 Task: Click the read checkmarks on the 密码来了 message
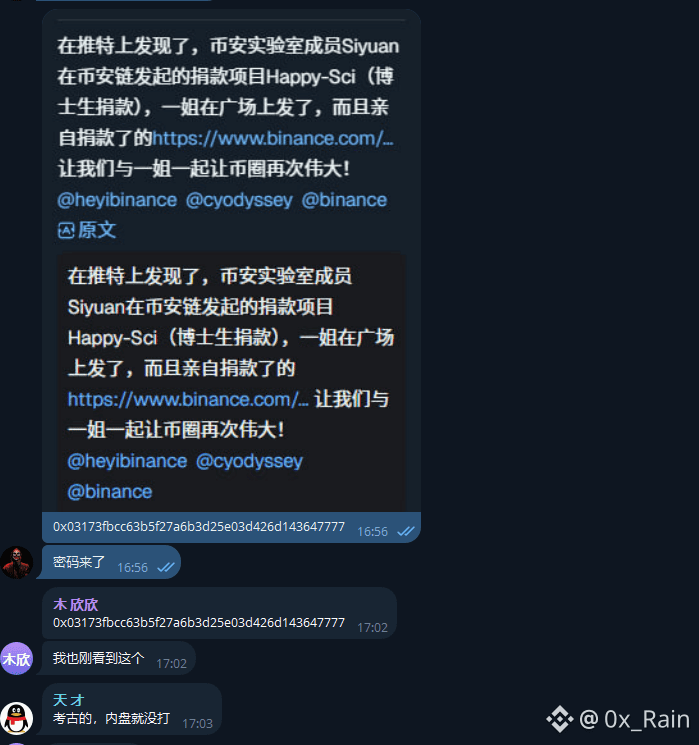coord(166,567)
